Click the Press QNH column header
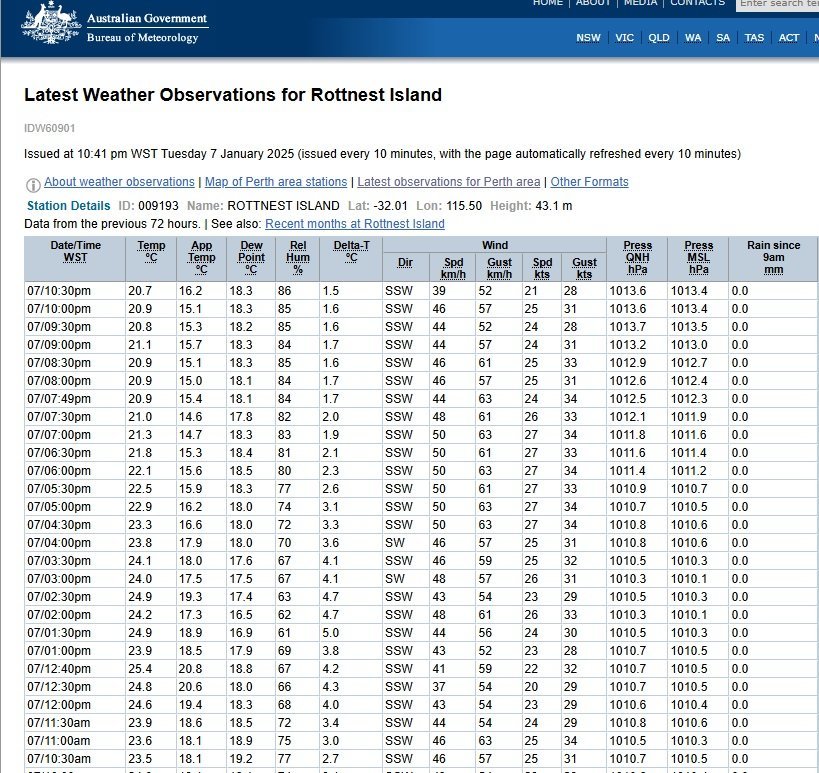The width and height of the screenshot is (819, 773). pyautogui.click(x=637, y=257)
